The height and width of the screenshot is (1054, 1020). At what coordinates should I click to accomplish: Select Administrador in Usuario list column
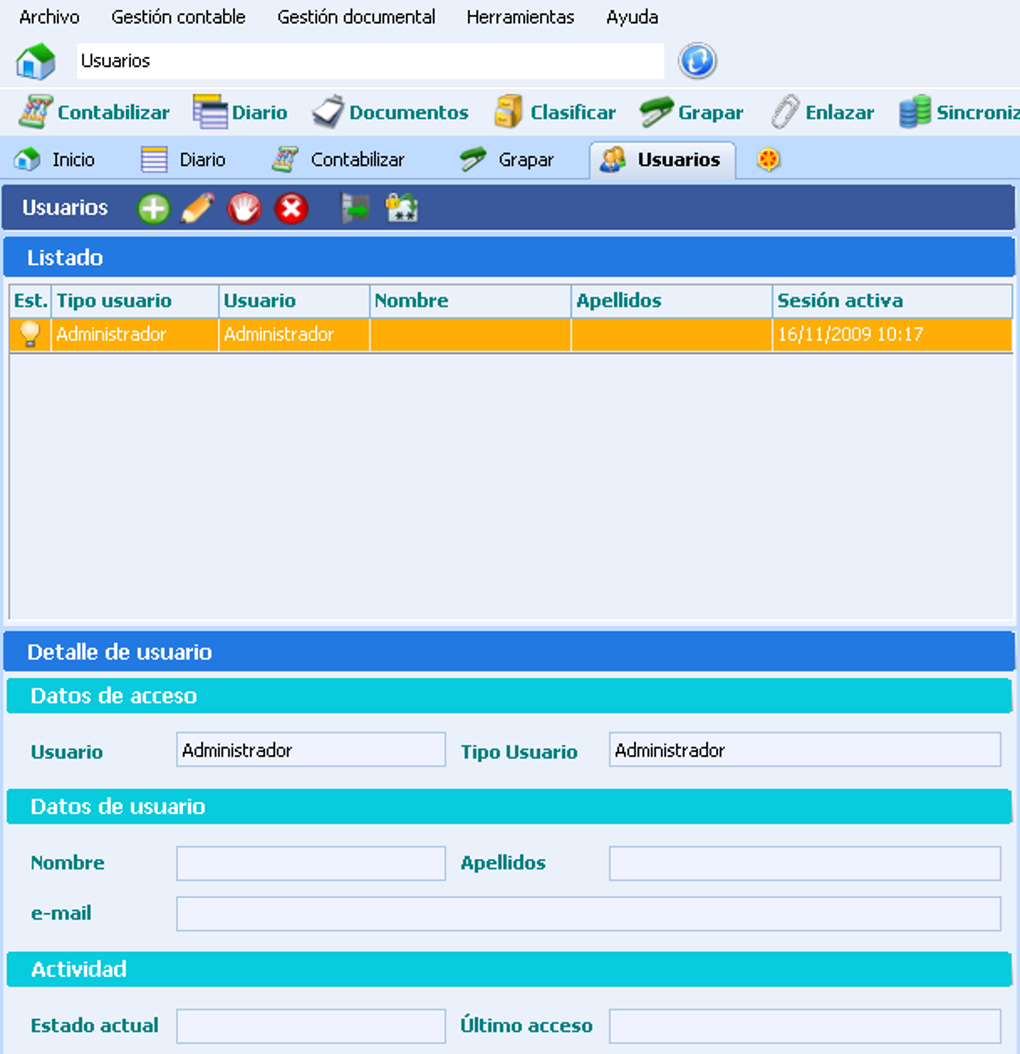294,334
